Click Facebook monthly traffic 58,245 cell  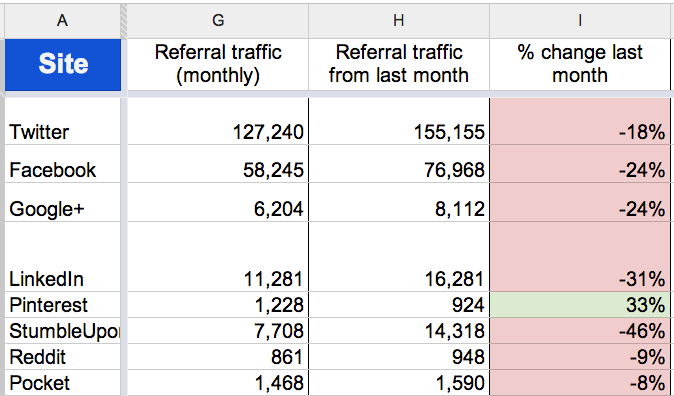point(218,164)
